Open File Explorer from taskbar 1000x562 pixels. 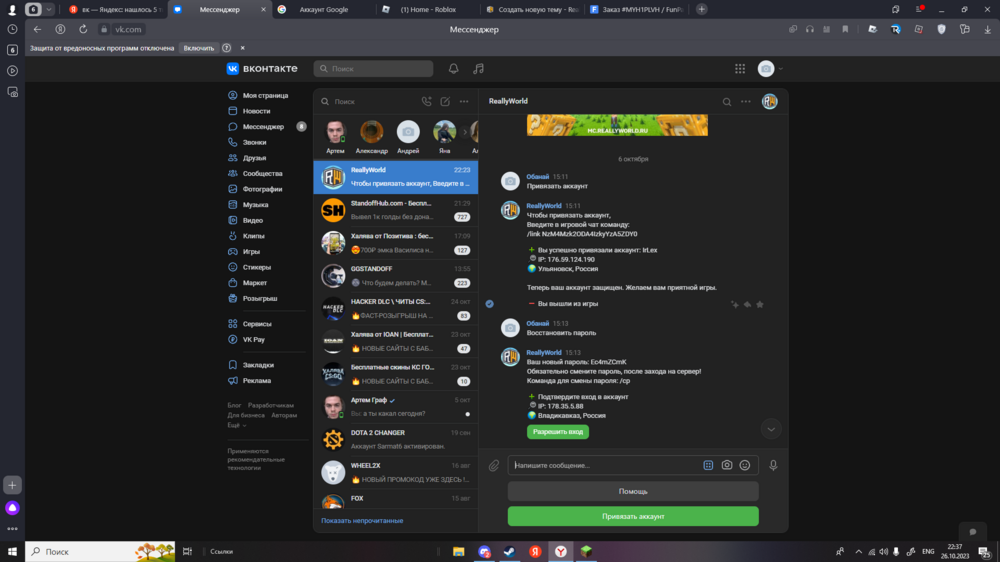click(459, 551)
